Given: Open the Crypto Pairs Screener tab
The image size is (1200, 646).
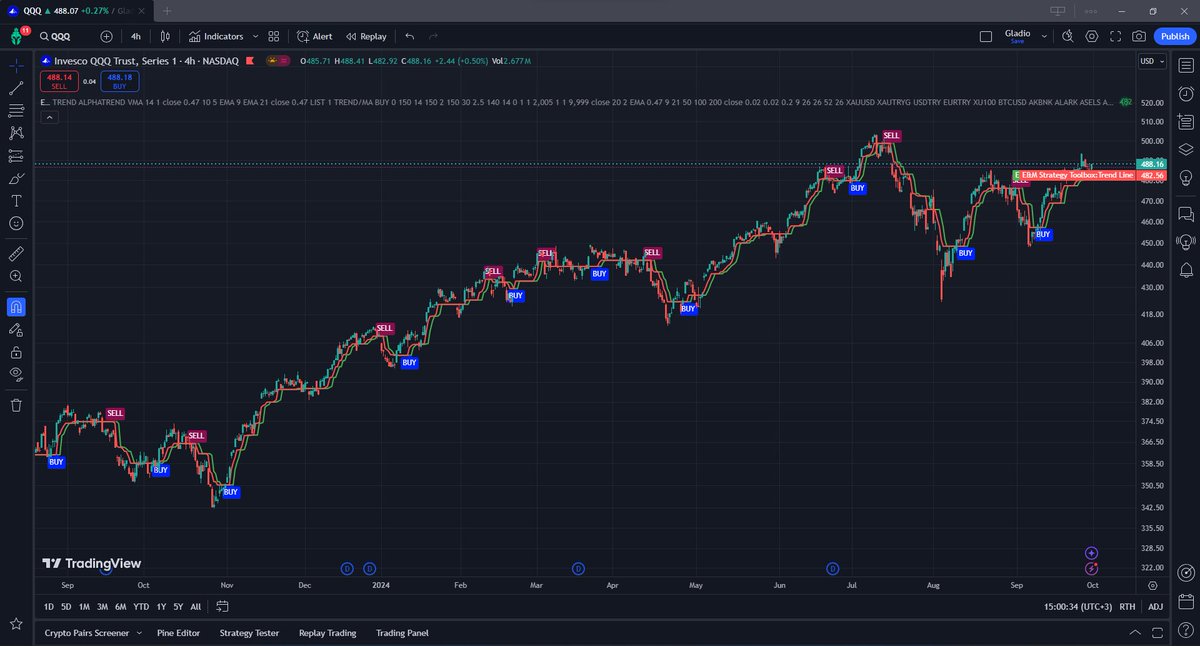Looking at the screenshot, I should tap(87, 633).
